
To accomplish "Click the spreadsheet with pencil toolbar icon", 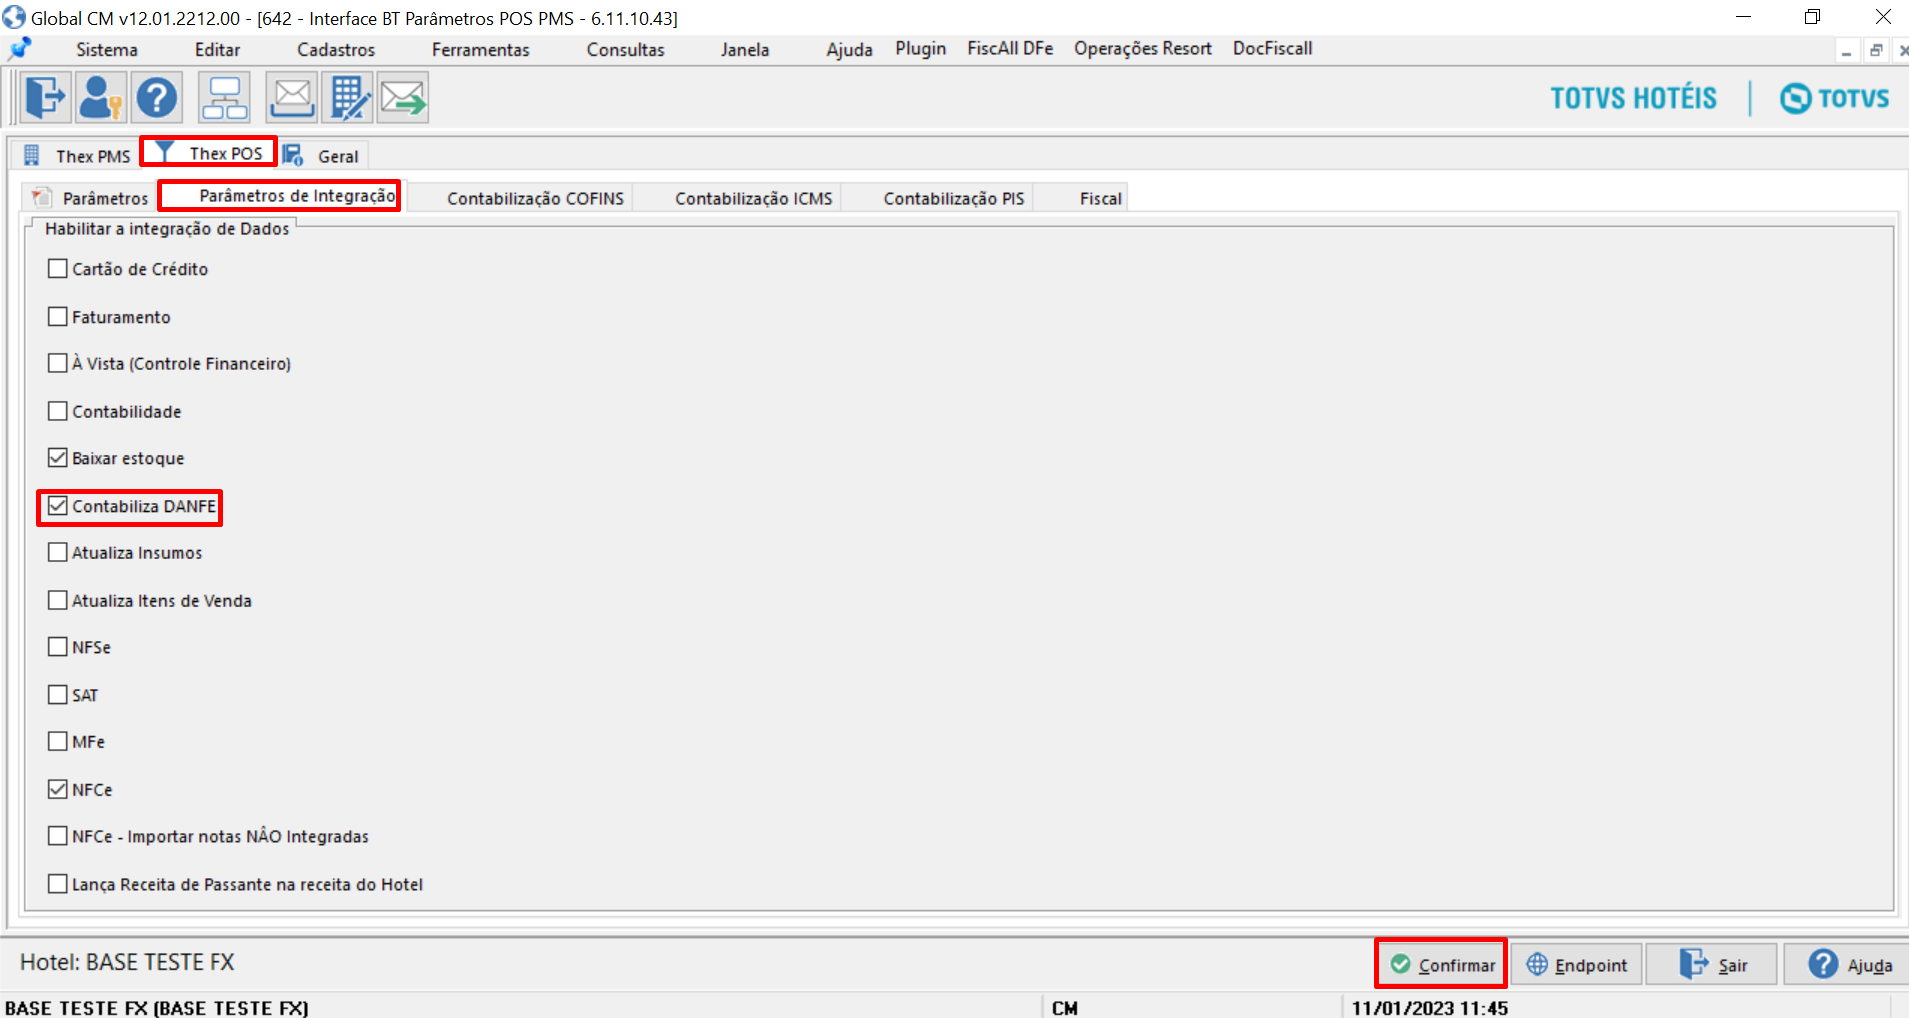I will (348, 98).
